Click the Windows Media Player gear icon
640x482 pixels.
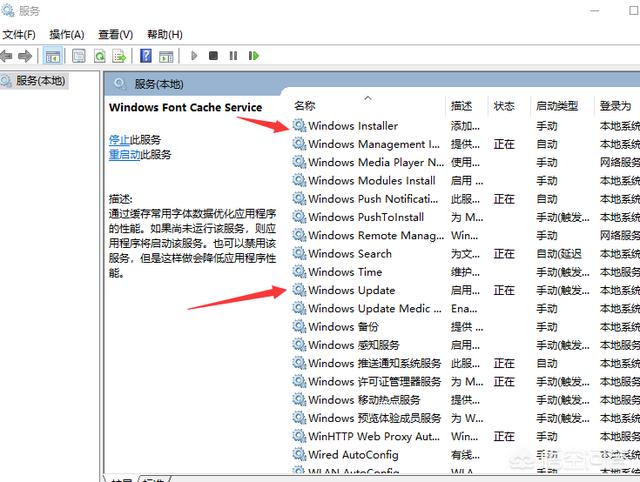pos(299,162)
